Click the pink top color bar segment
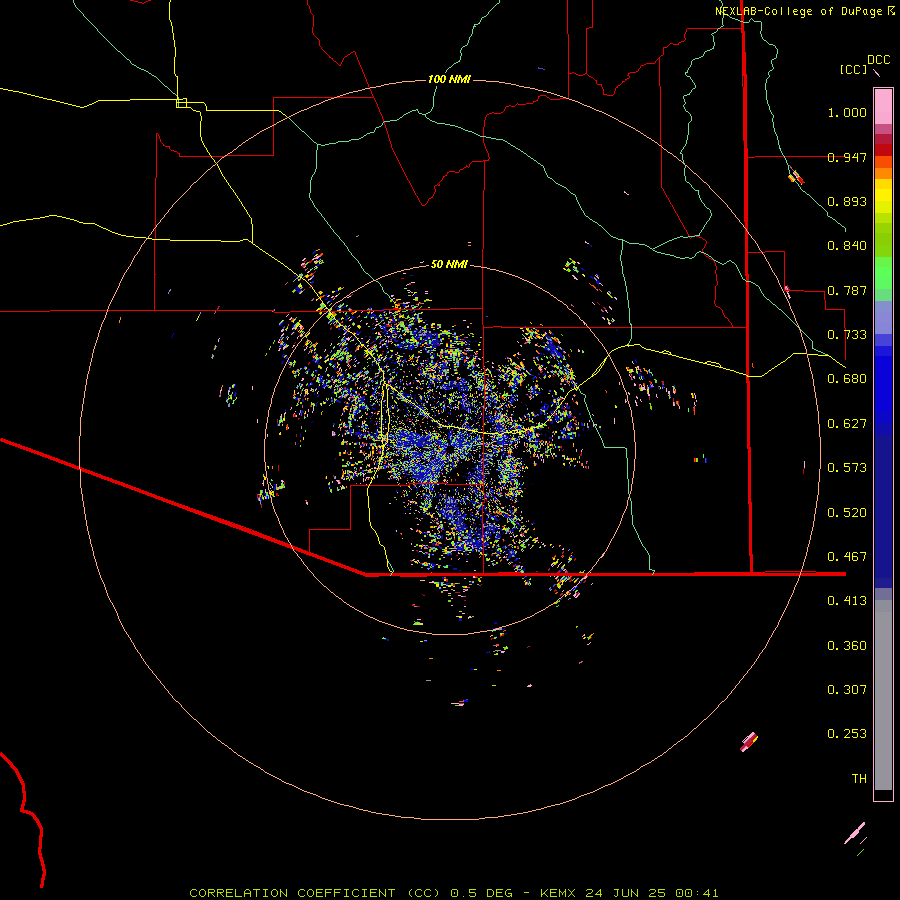Screen dimensions: 900x900 (883, 106)
